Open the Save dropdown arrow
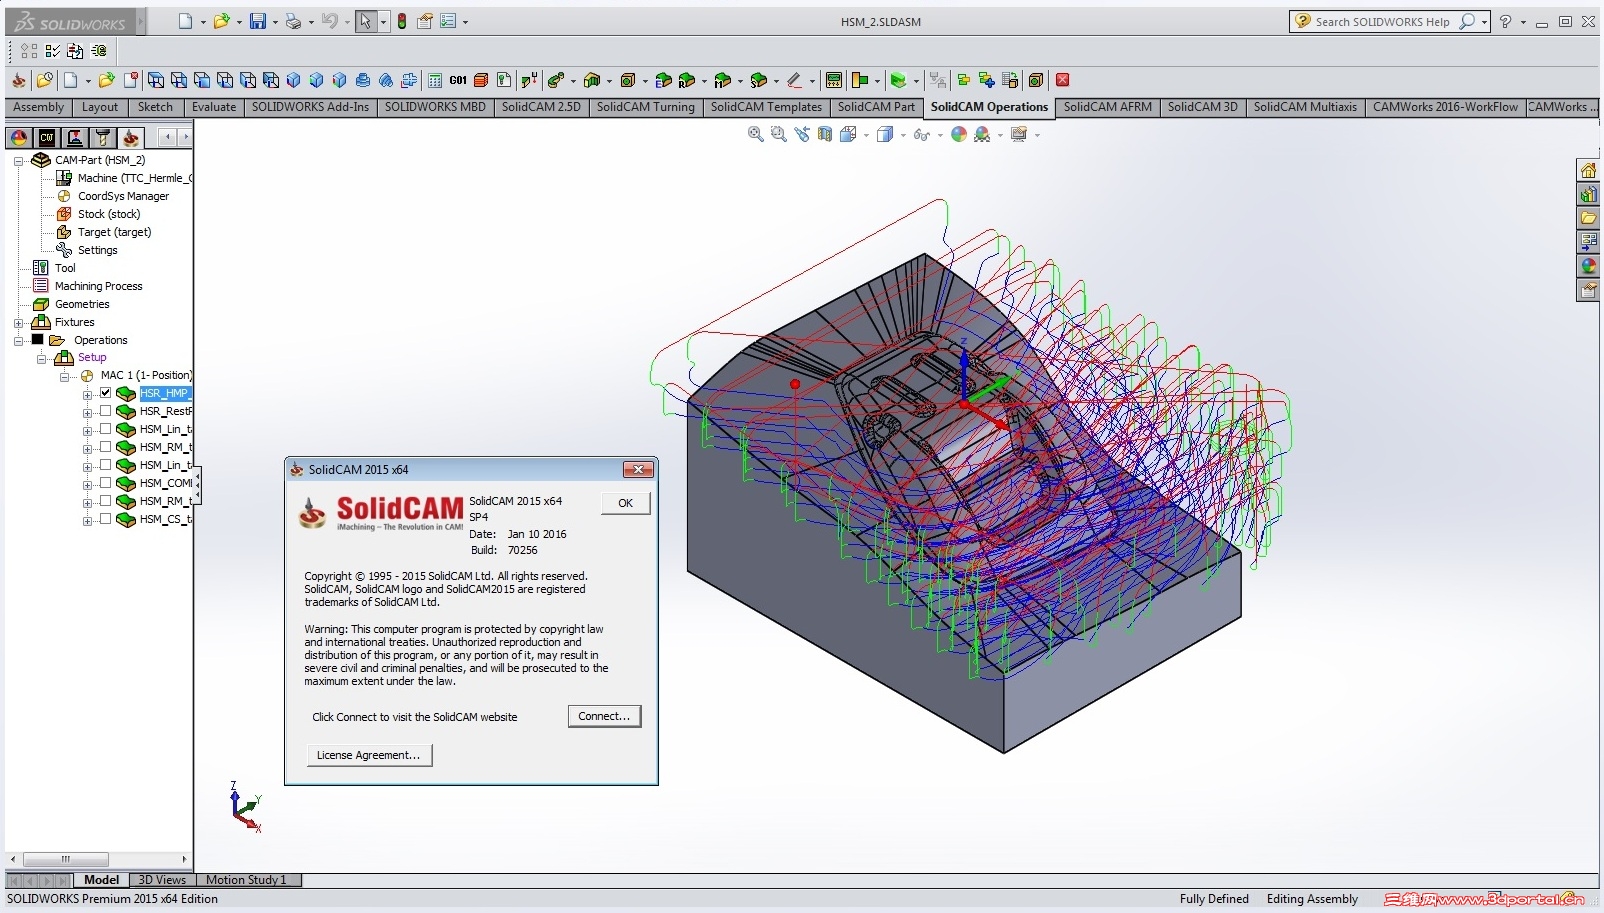Viewport: 1604px width, 913px height. click(x=275, y=22)
